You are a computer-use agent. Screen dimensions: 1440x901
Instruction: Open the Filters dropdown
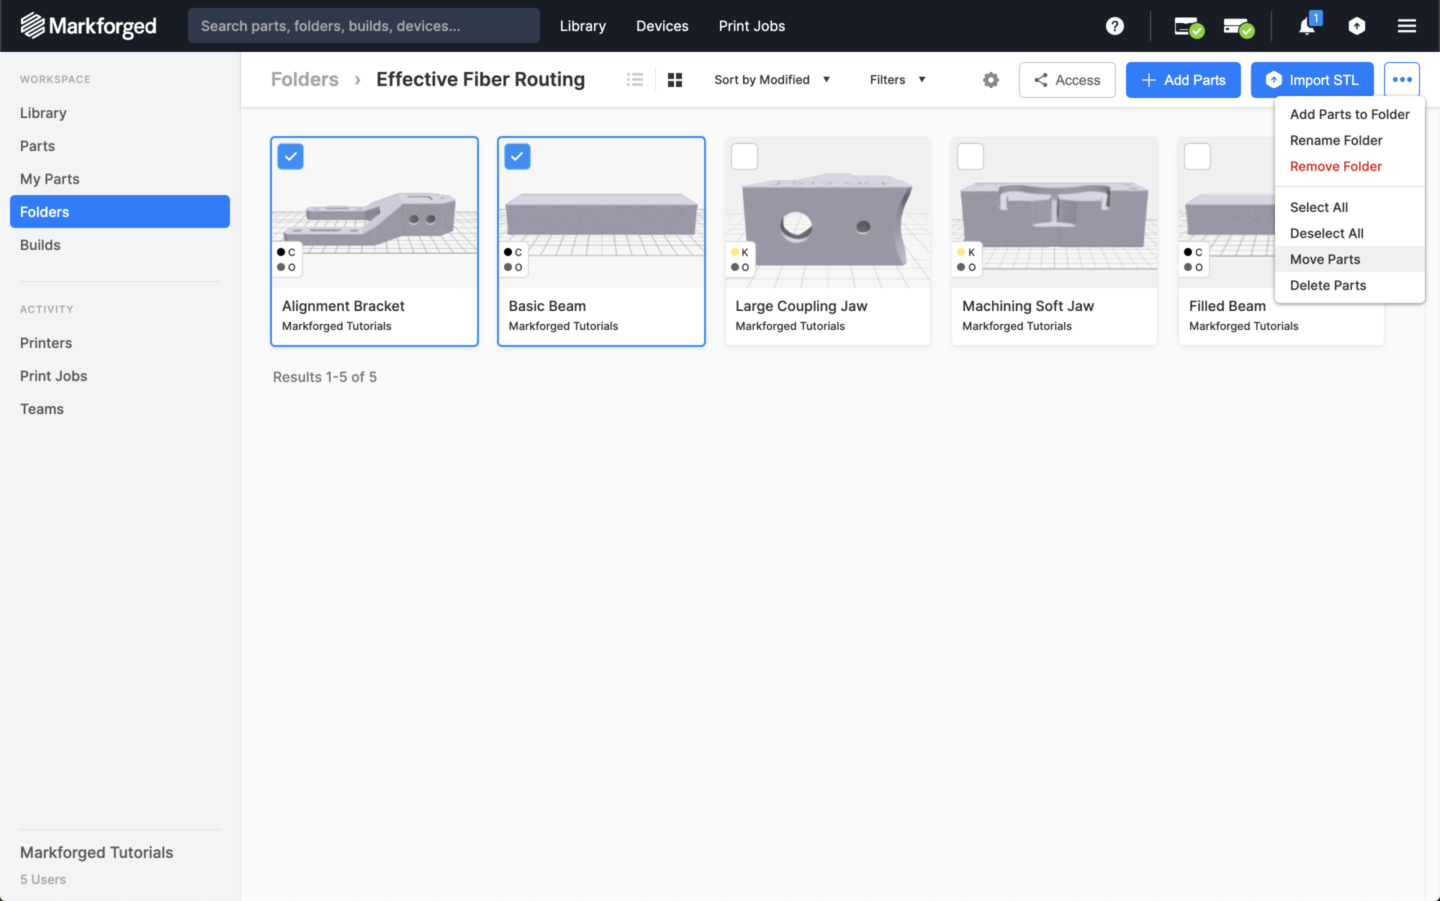(x=897, y=80)
